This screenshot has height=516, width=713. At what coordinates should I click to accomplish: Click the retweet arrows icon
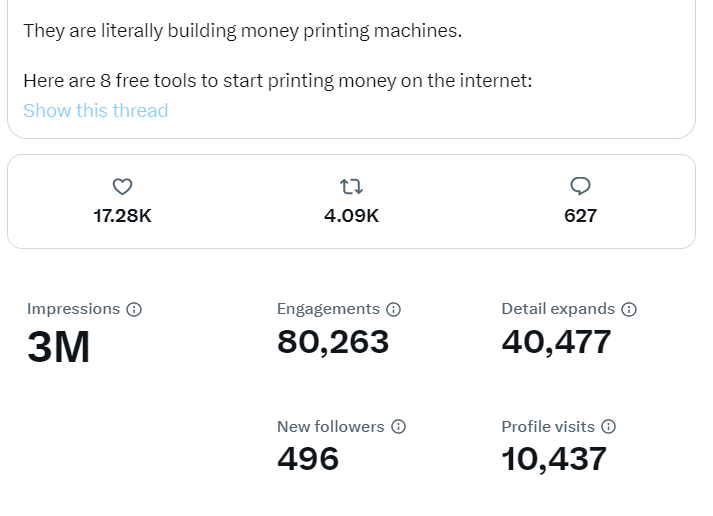tap(351, 186)
